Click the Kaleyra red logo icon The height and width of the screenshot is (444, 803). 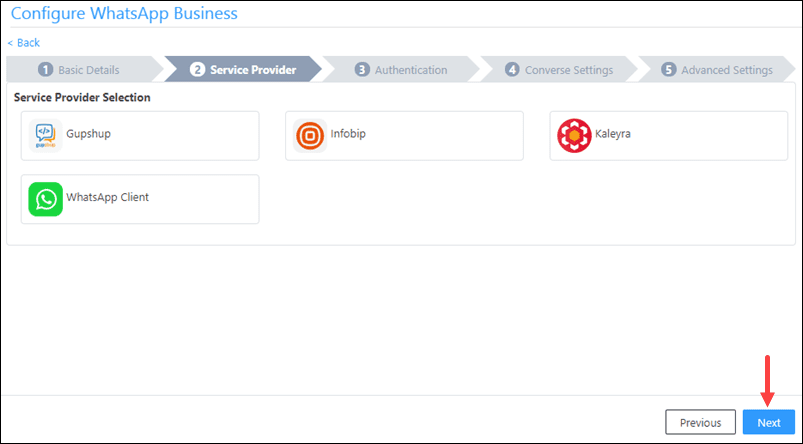pyautogui.click(x=574, y=136)
